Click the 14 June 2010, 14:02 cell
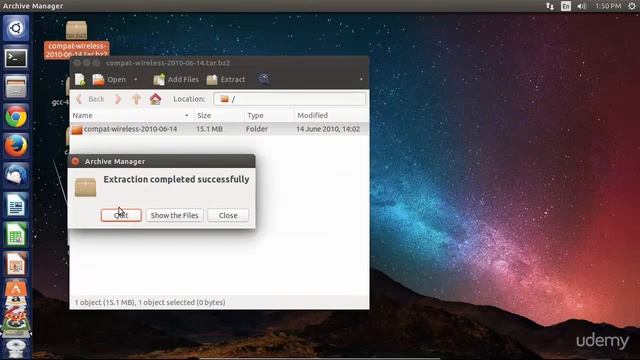Screen dimensions: 640x360 tap(328, 129)
